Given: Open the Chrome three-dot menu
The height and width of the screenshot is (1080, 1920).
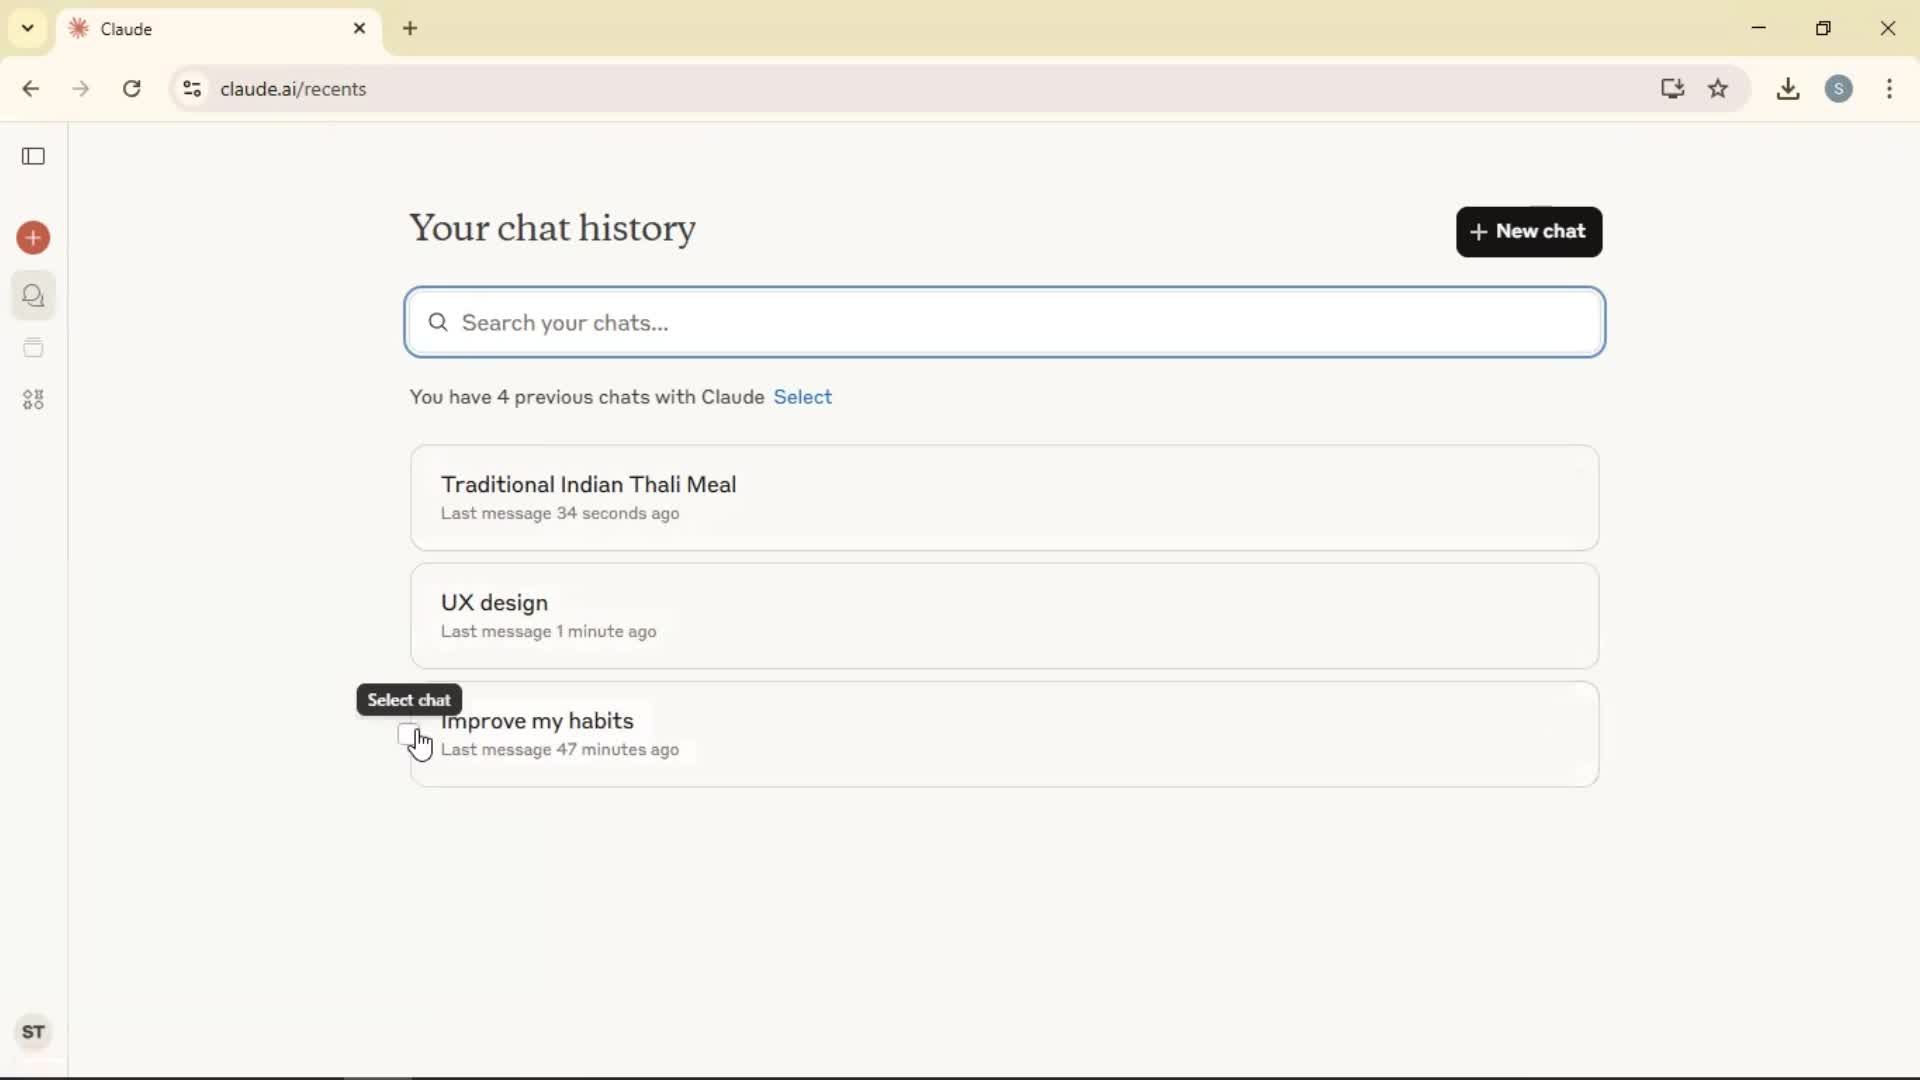Looking at the screenshot, I should (1890, 89).
